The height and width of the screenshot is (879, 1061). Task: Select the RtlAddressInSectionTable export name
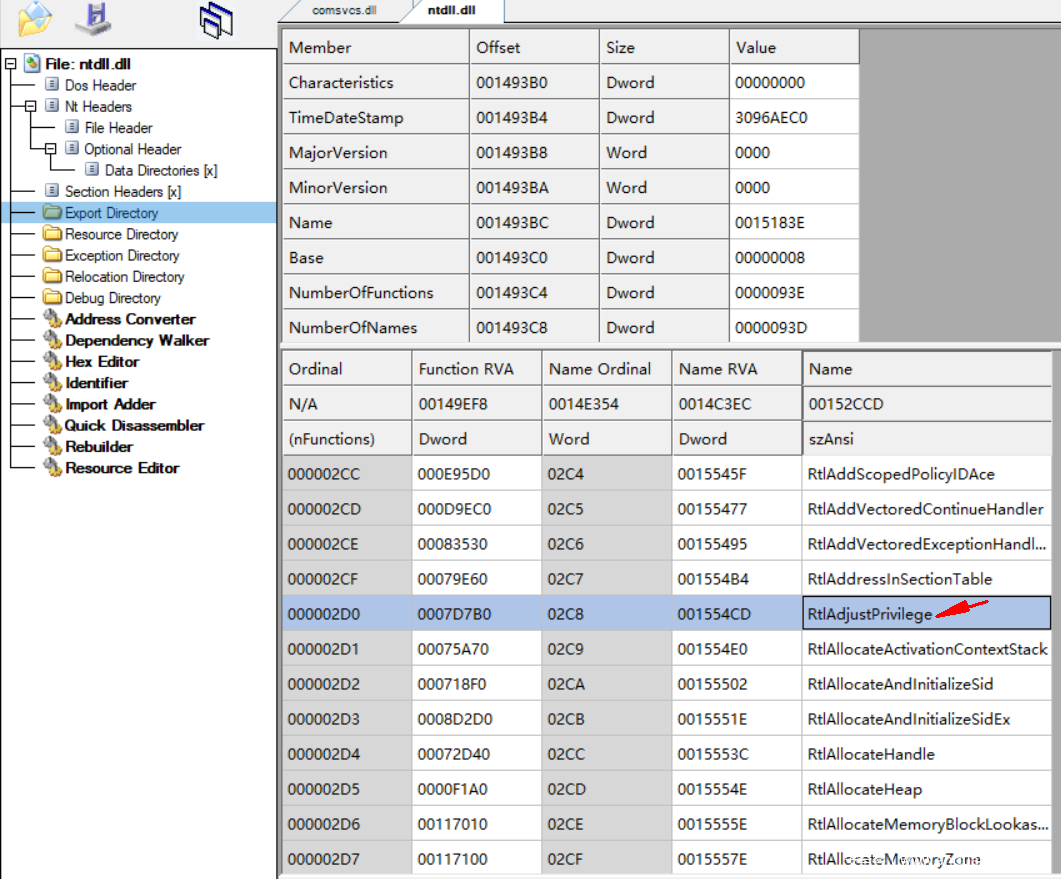pos(899,579)
